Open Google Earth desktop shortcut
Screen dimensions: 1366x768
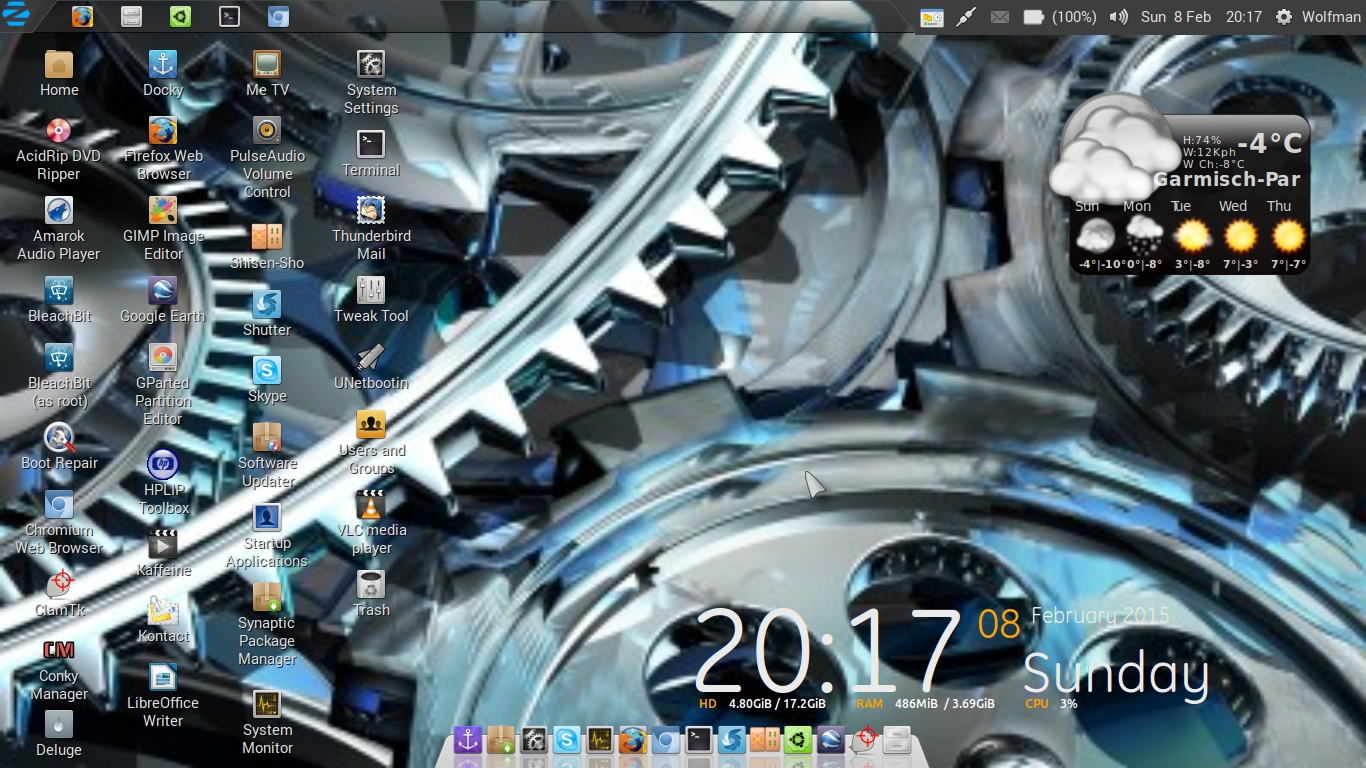[162, 291]
